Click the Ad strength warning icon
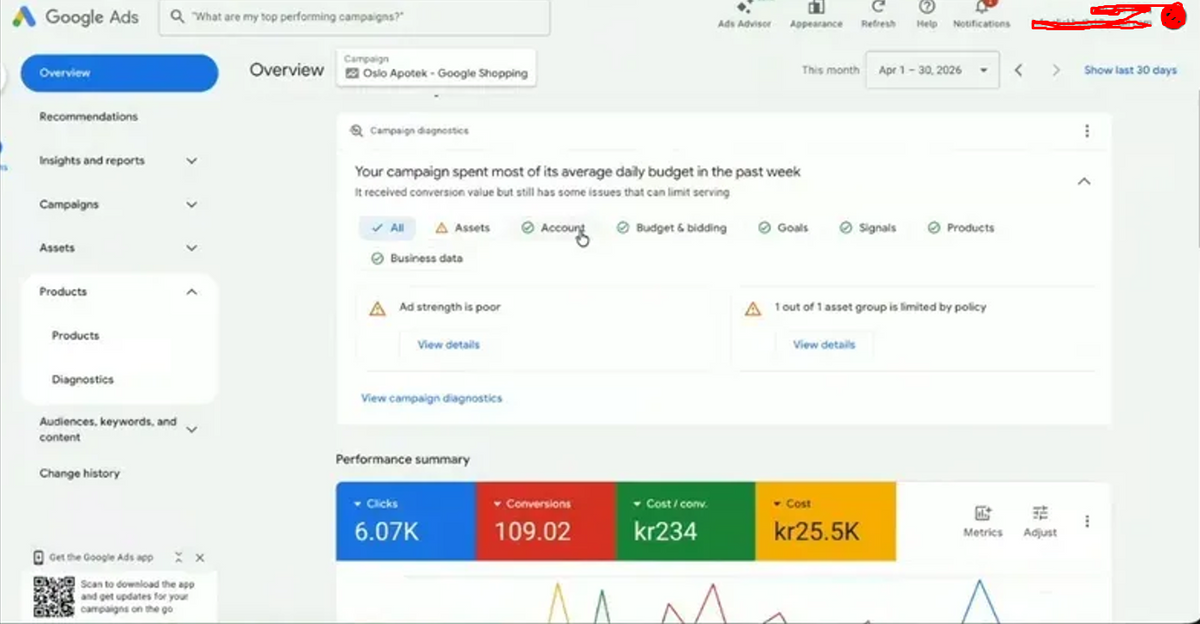The image size is (1200, 624). (377, 309)
